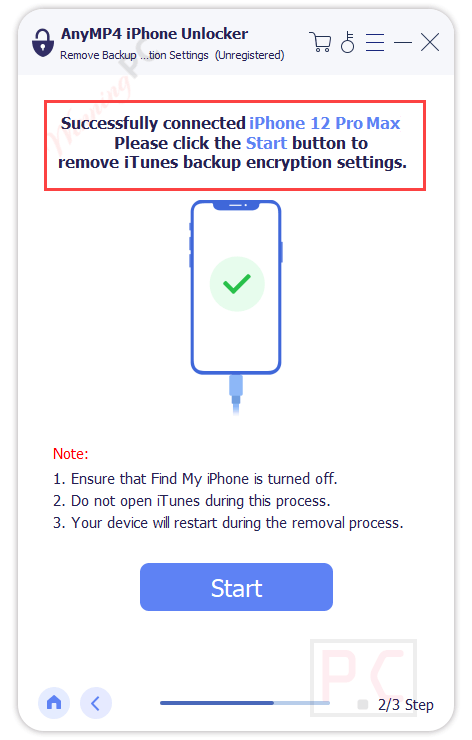Click the iPhone 12 Pro Max device name
This screenshot has width=472, height=740.
pyautogui.click(x=325, y=123)
